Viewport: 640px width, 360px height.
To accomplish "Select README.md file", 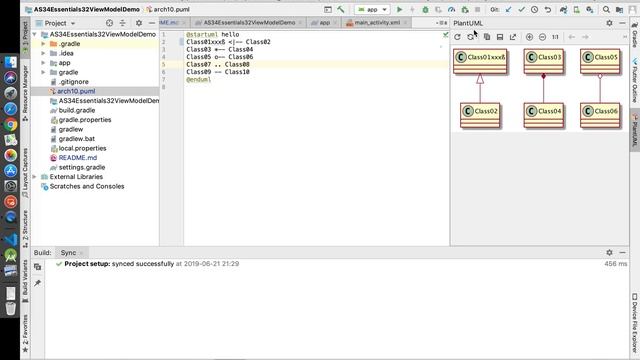I will click(x=78, y=158).
